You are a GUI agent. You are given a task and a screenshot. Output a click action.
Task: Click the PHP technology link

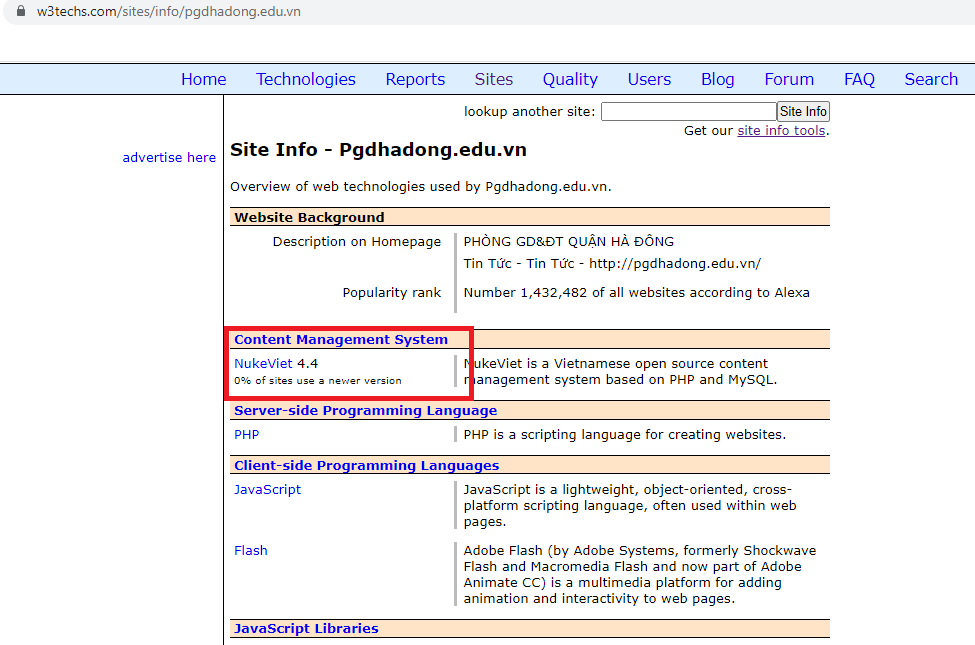coord(246,435)
